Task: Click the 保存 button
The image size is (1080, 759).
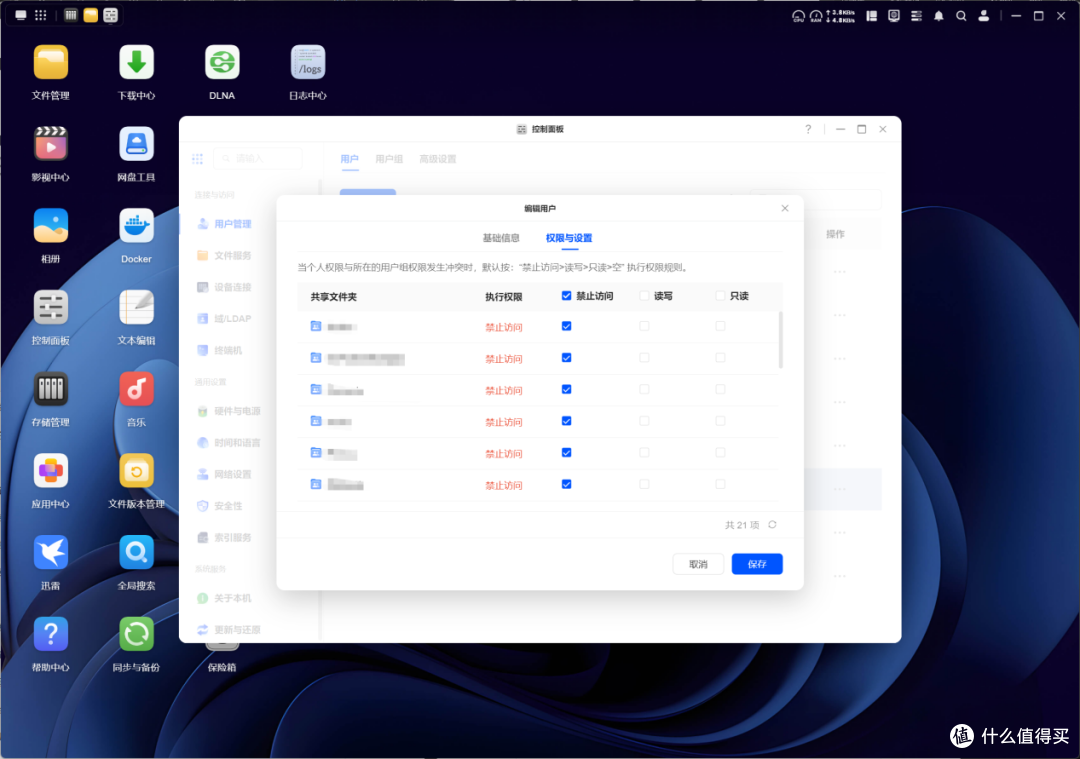Action: click(757, 564)
